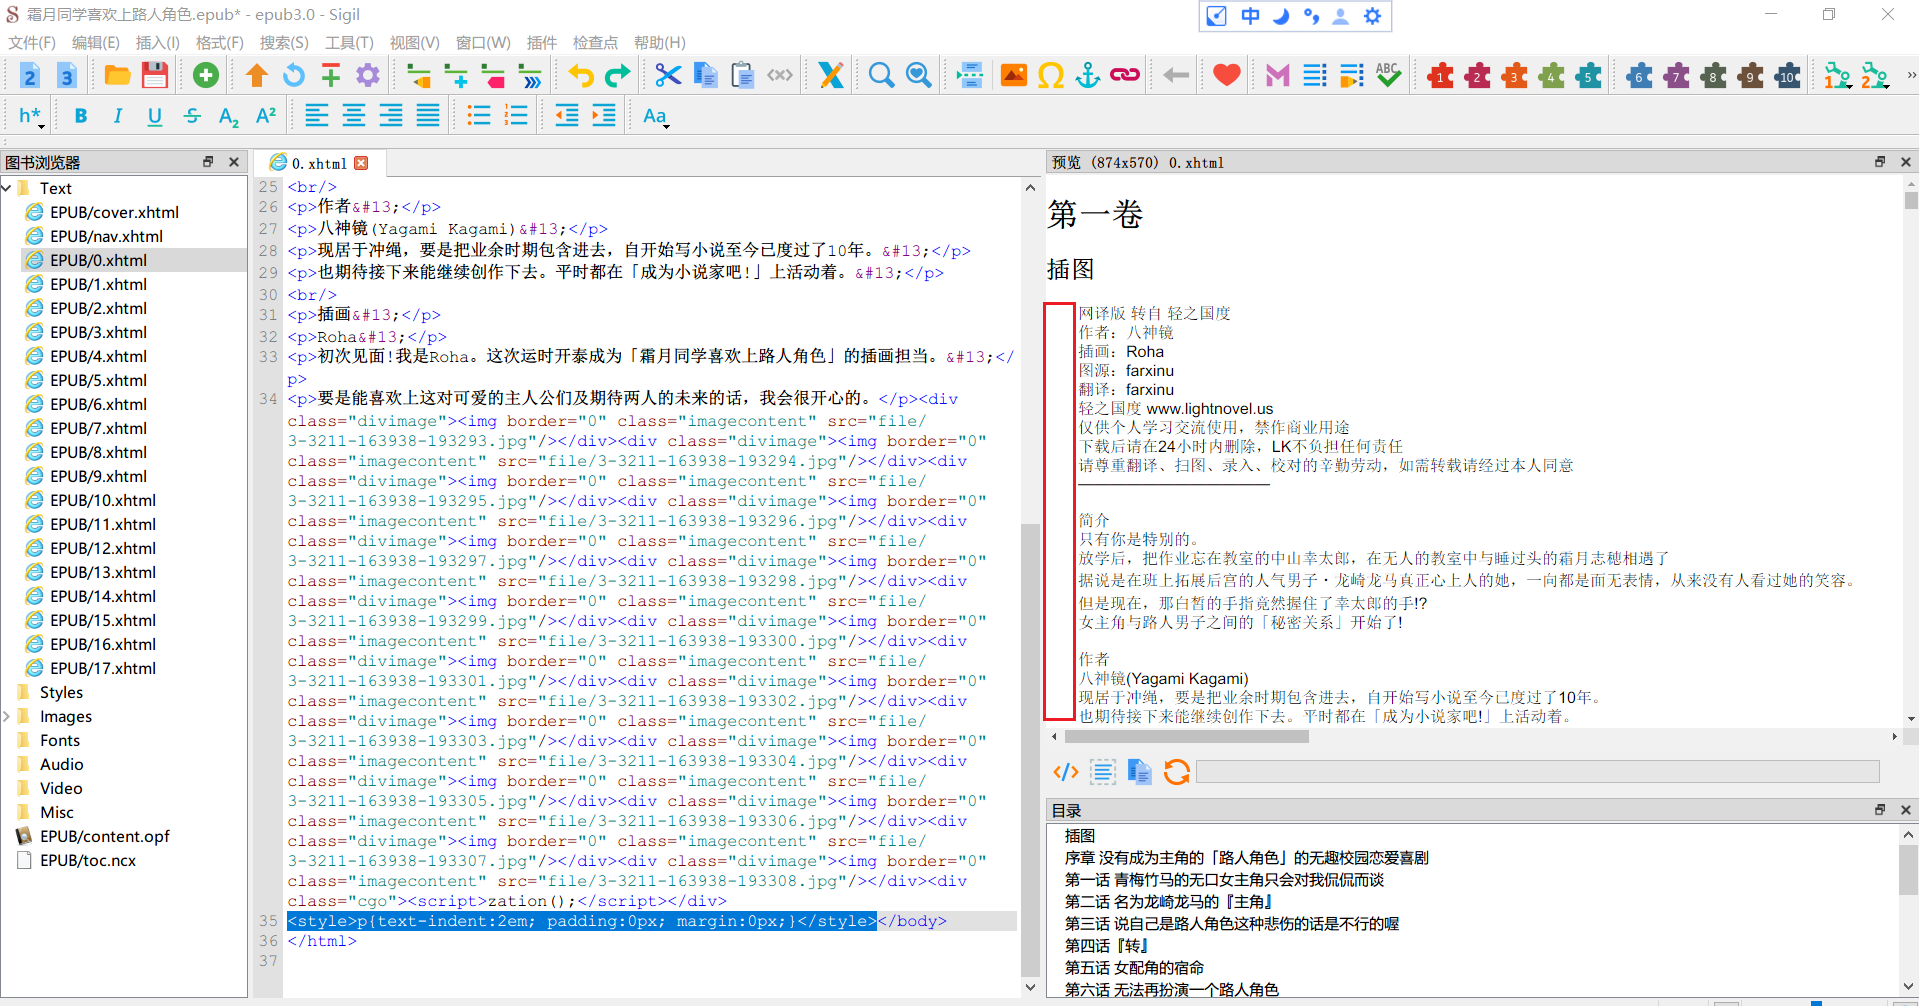Click the back navigation arrow

coord(1173,74)
